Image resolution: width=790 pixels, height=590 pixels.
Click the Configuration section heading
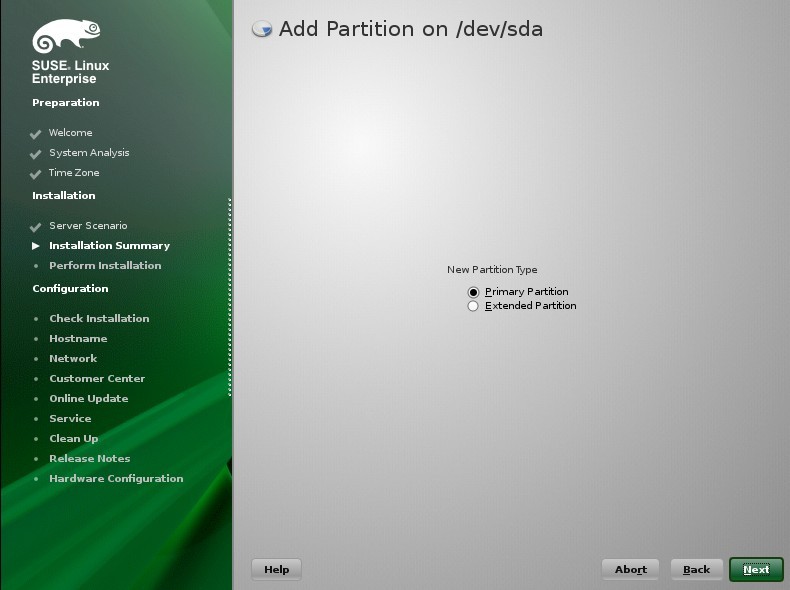pos(70,289)
